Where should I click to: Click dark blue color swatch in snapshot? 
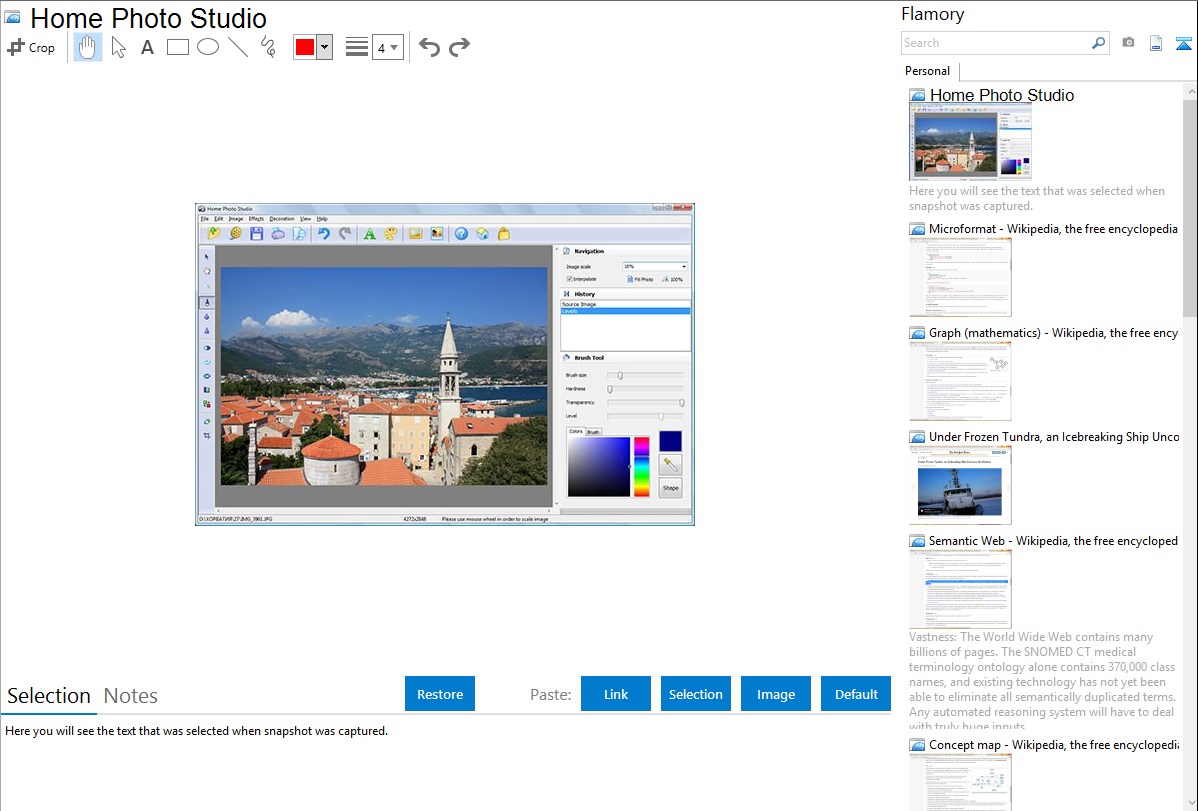(x=670, y=441)
